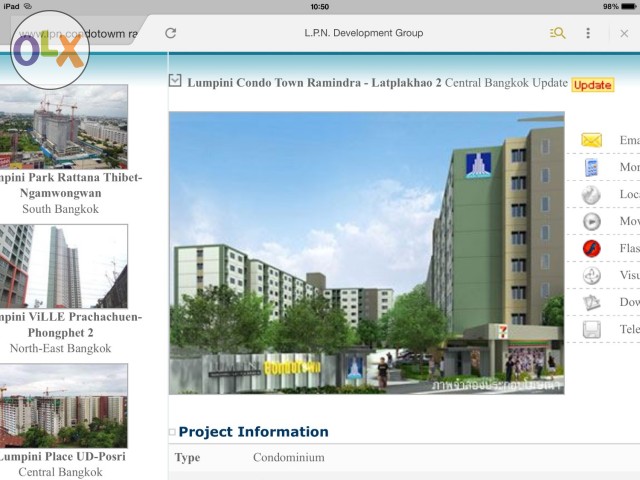Open Lumpini Ville Prachachuen-Phongphet 2 thumbnail
The image size is (640, 480).
click(x=66, y=266)
